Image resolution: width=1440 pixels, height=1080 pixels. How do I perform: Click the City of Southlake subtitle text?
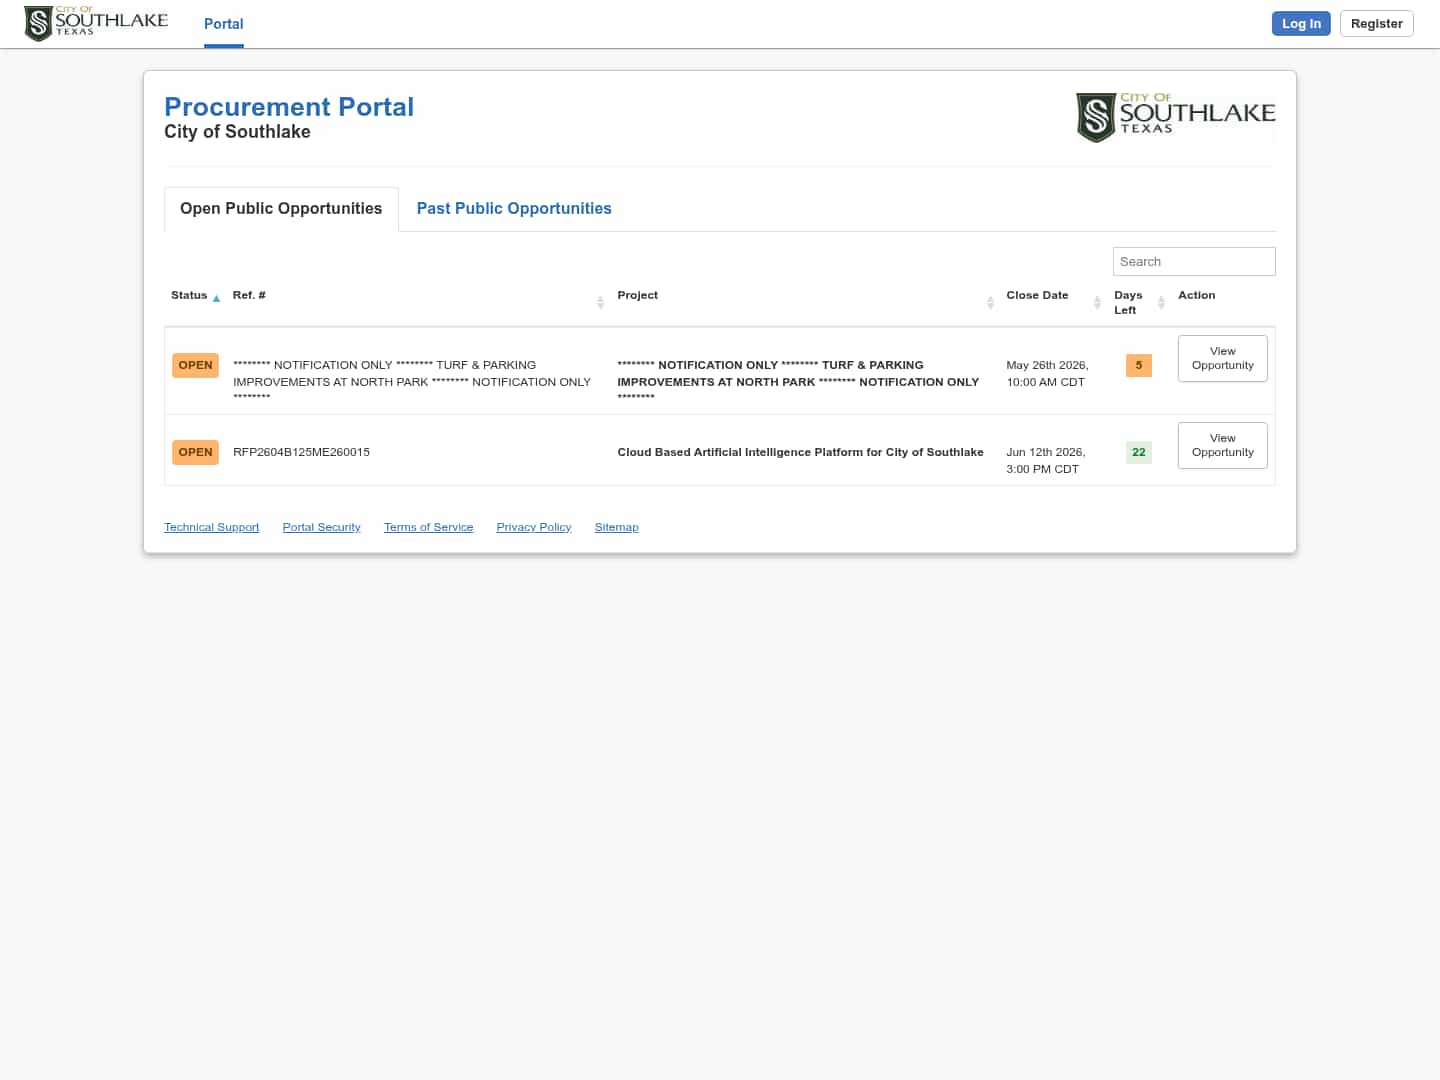pyautogui.click(x=237, y=132)
